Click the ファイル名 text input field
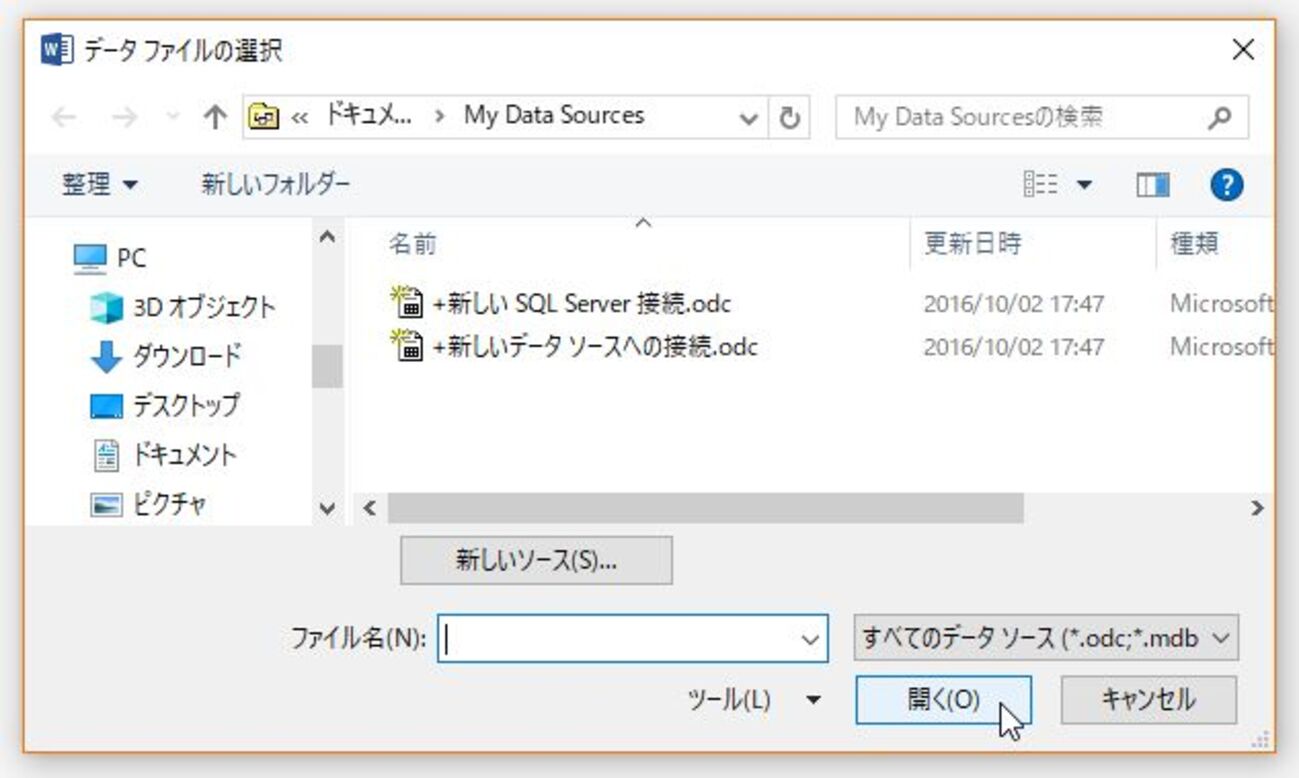 [620, 639]
